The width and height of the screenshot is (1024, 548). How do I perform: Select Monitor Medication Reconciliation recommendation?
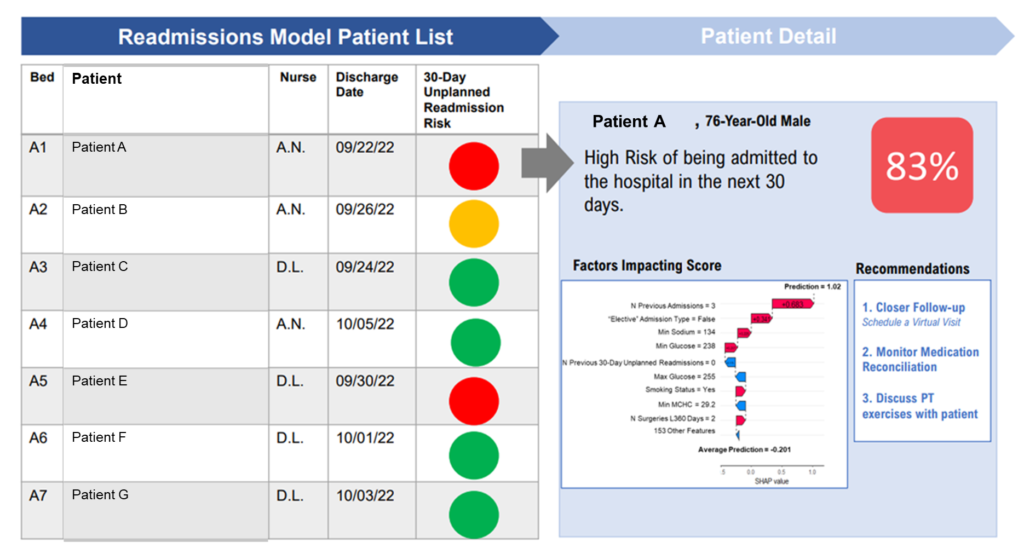[920, 359]
